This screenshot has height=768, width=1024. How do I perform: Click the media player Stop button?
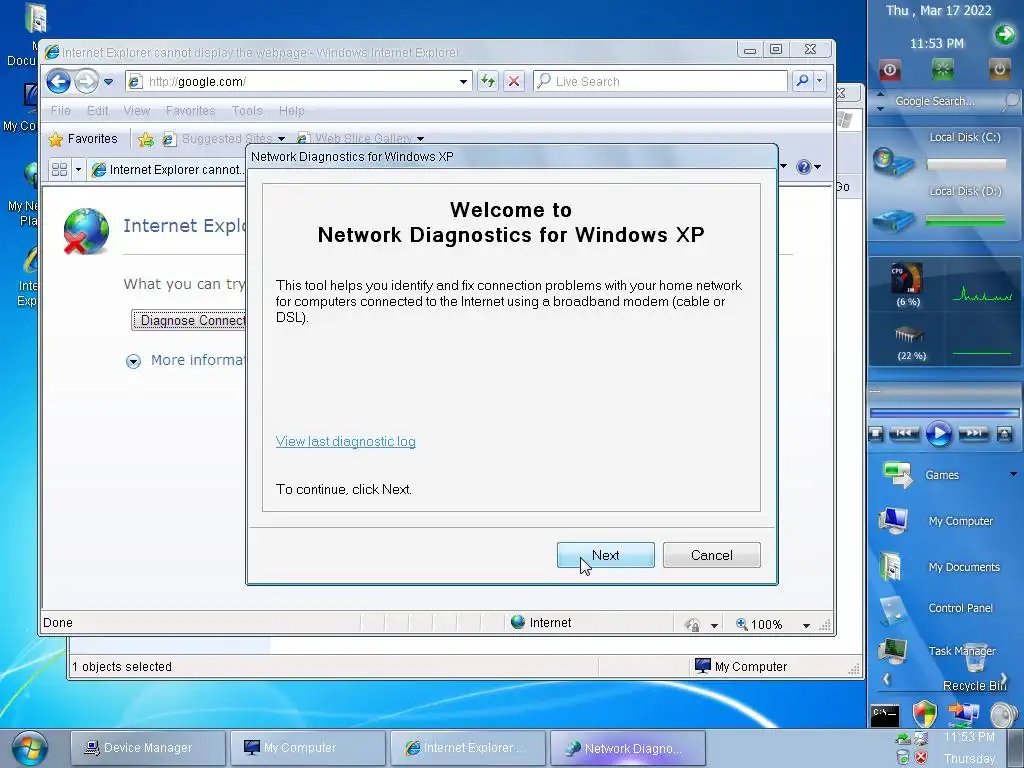pyautogui.click(x=876, y=434)
